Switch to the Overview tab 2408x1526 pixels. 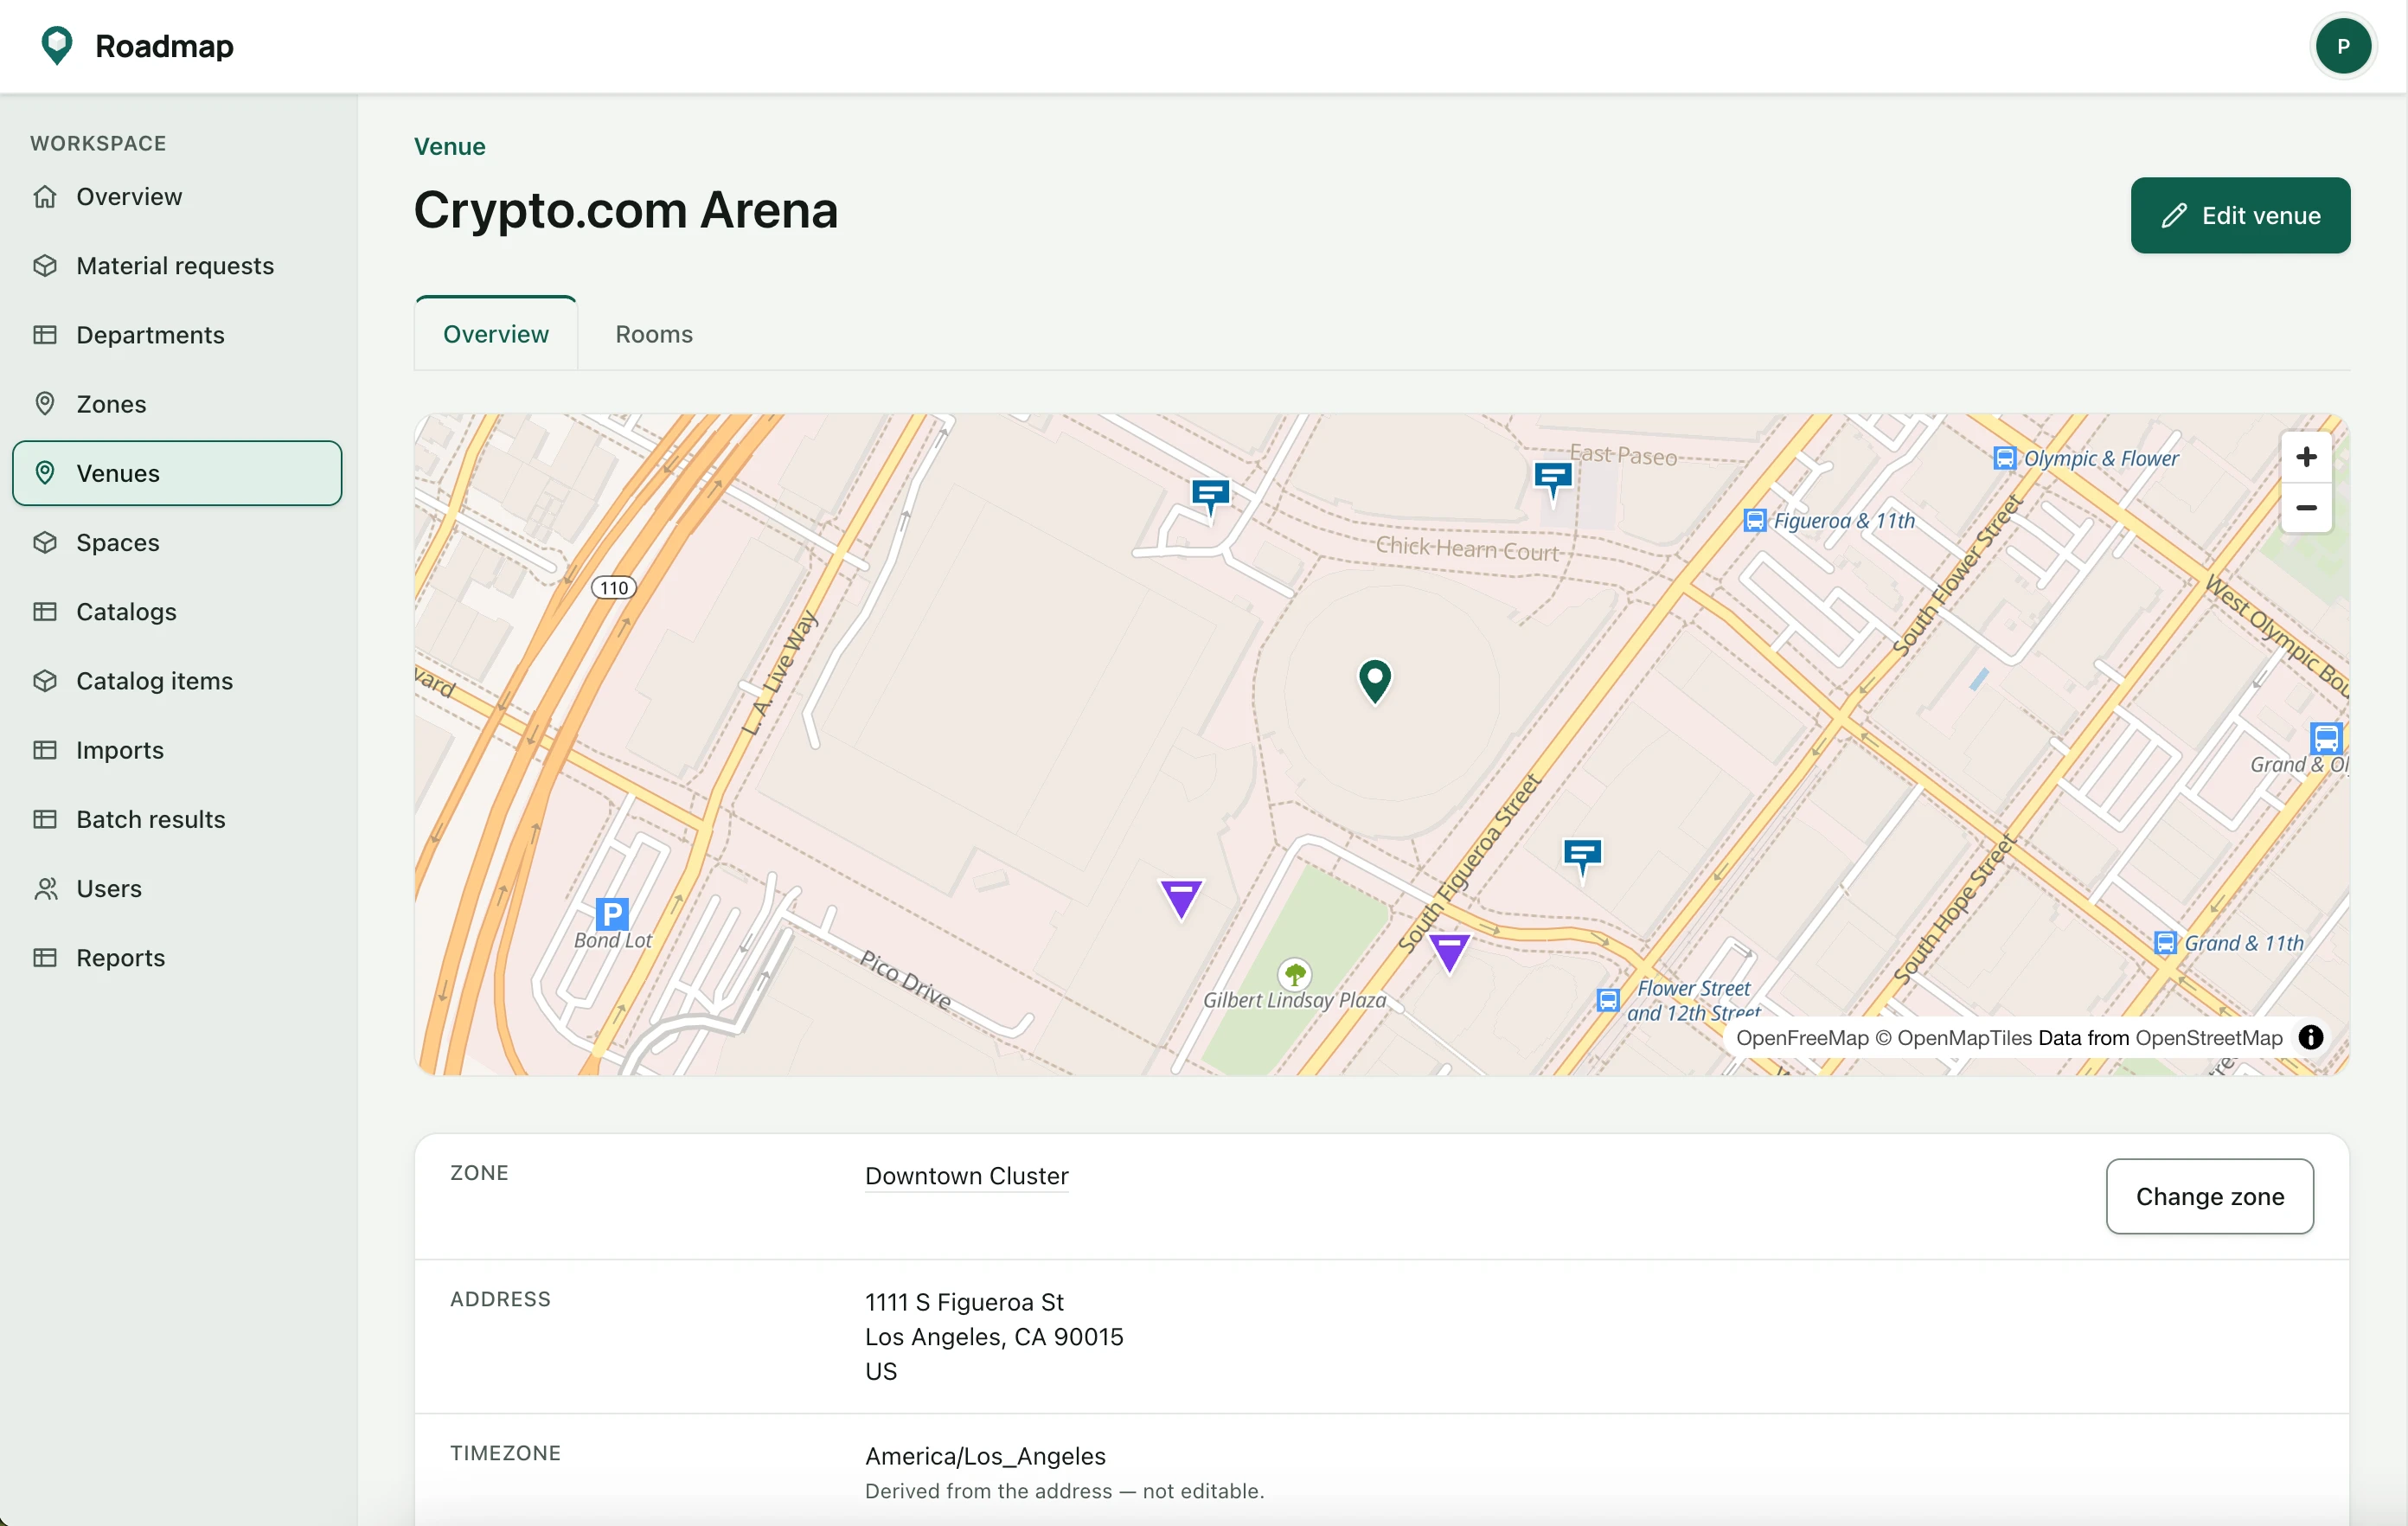(x=496, y=334)
